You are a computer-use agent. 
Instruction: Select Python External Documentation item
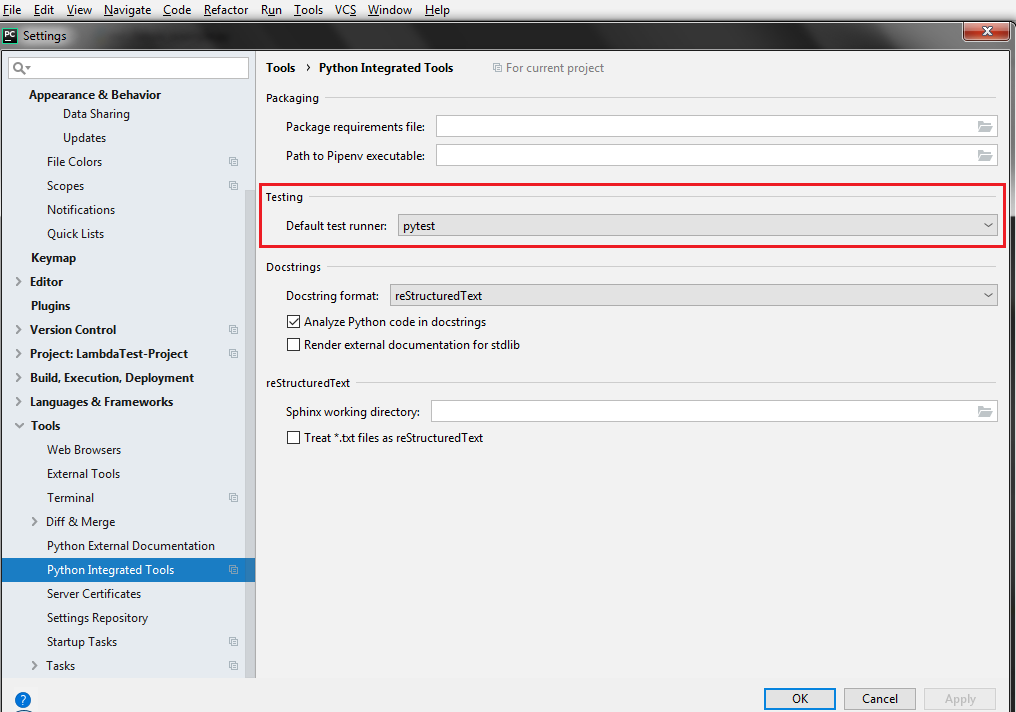130,545
